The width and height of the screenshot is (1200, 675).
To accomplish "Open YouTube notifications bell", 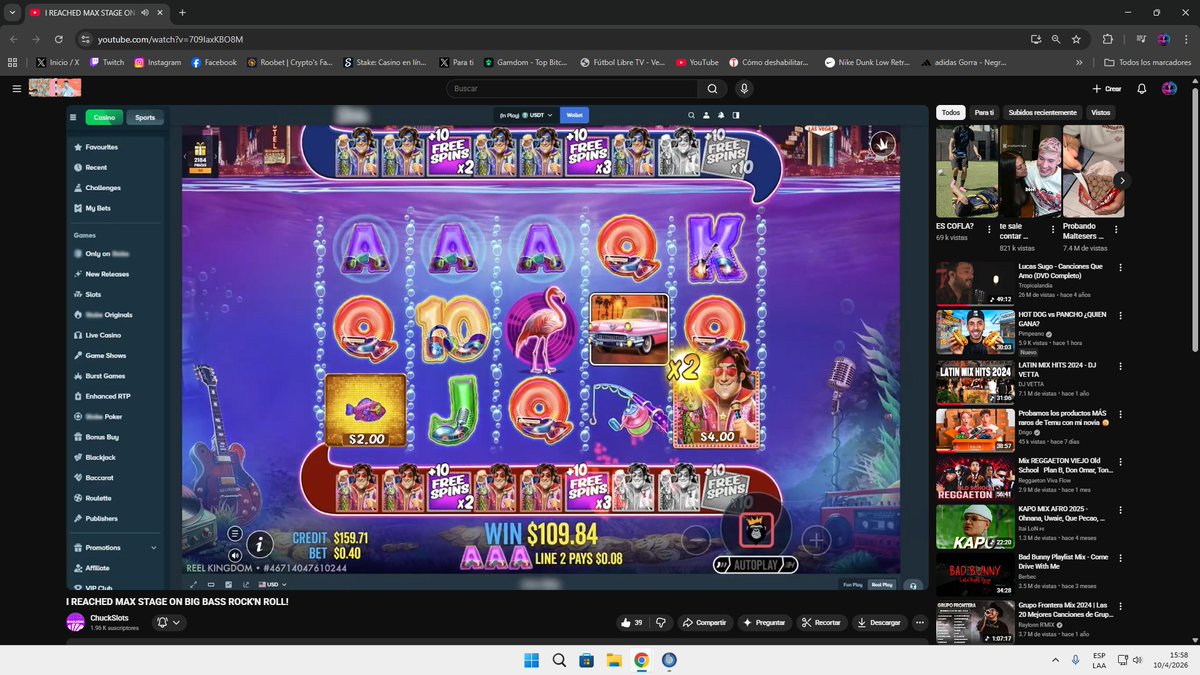I will pyautogui.click(x=1143, y=88).
